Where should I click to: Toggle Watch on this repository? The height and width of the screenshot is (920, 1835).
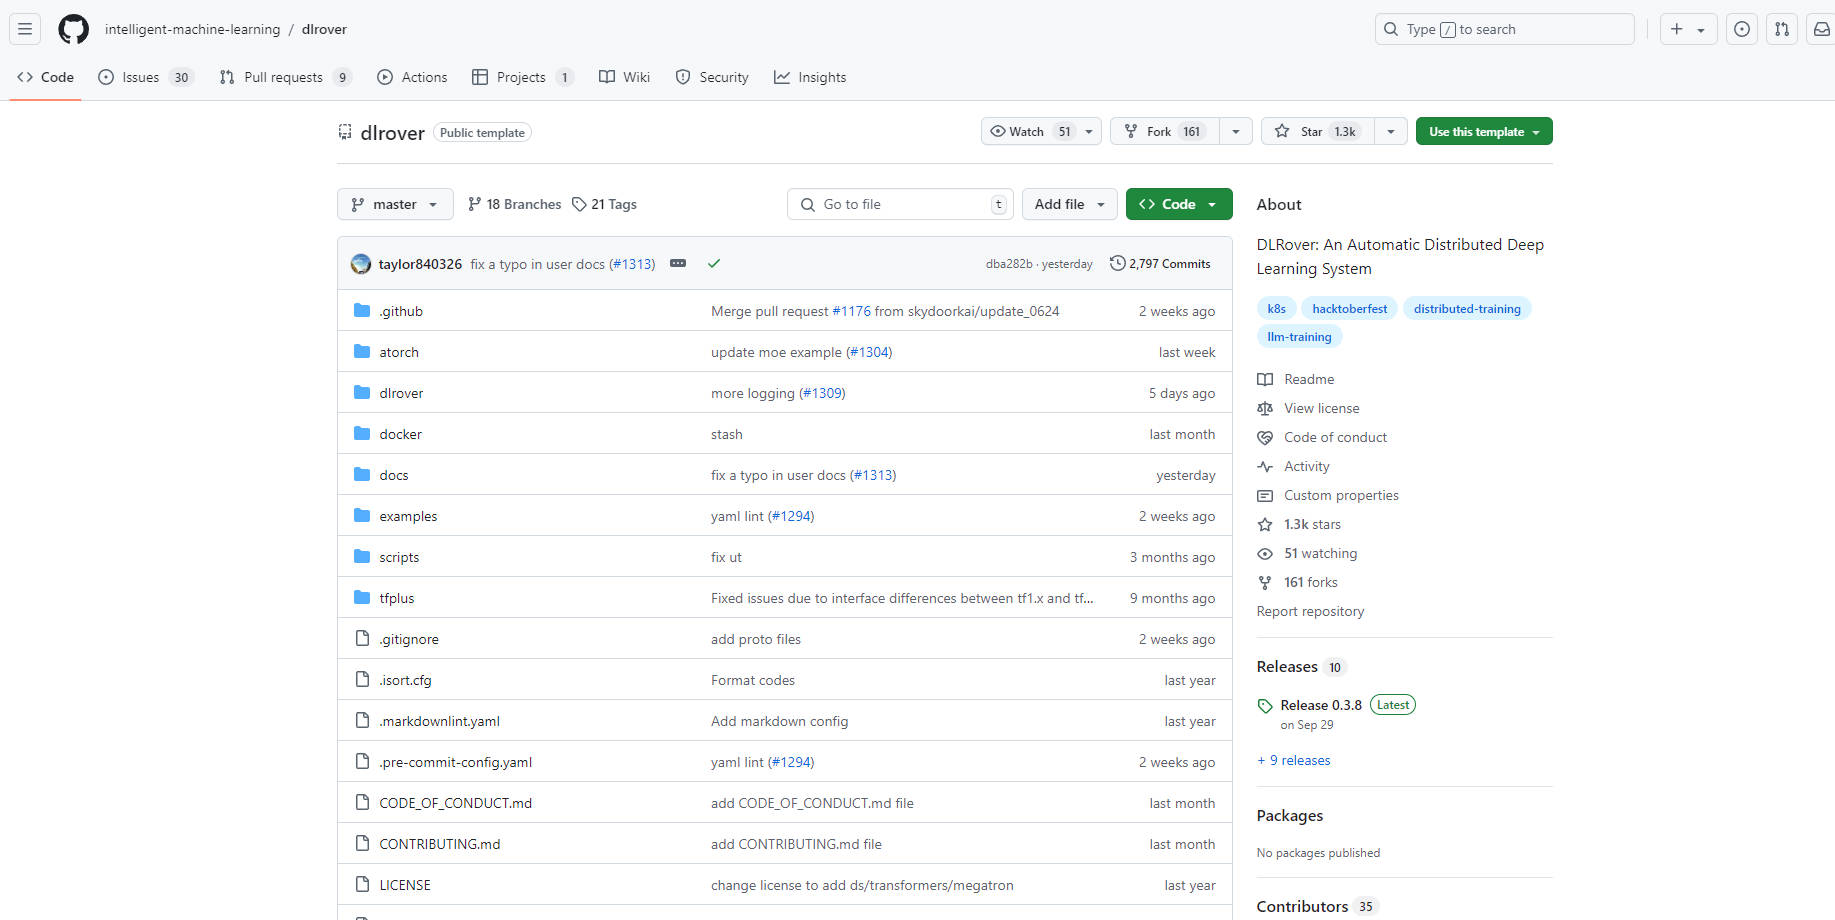(x=1028, y=132)
